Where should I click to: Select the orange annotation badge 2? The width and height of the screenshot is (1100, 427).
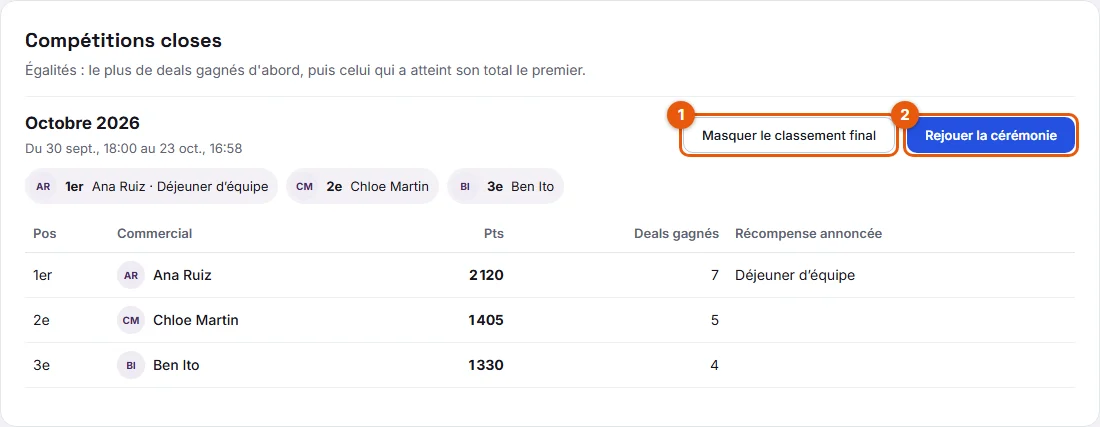(x=904, y=116)
